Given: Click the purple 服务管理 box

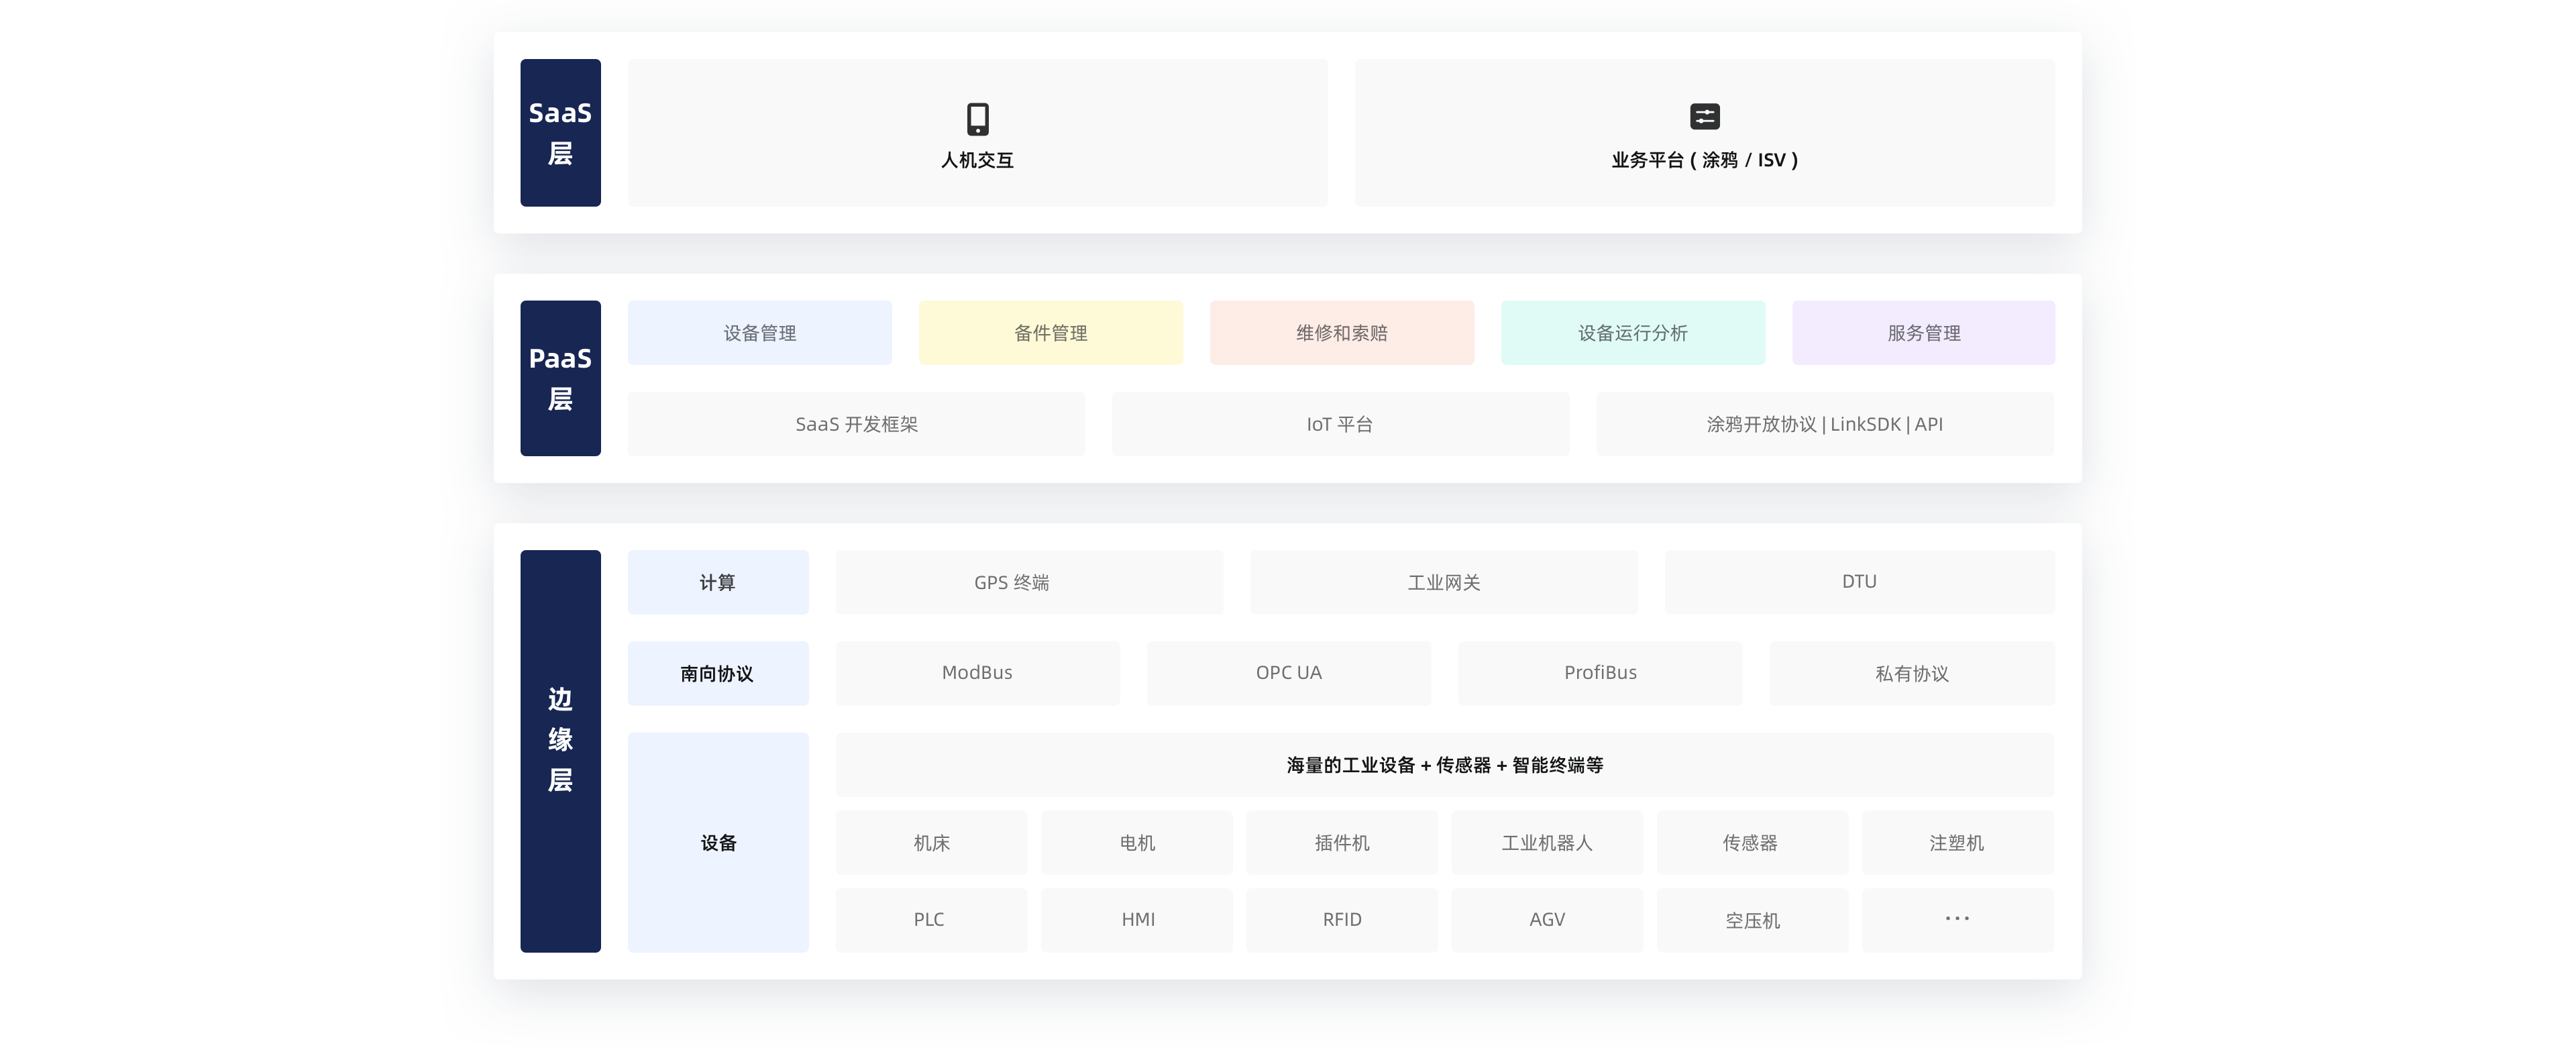Looking at the screenshot, I should [x=1923, y=333].
